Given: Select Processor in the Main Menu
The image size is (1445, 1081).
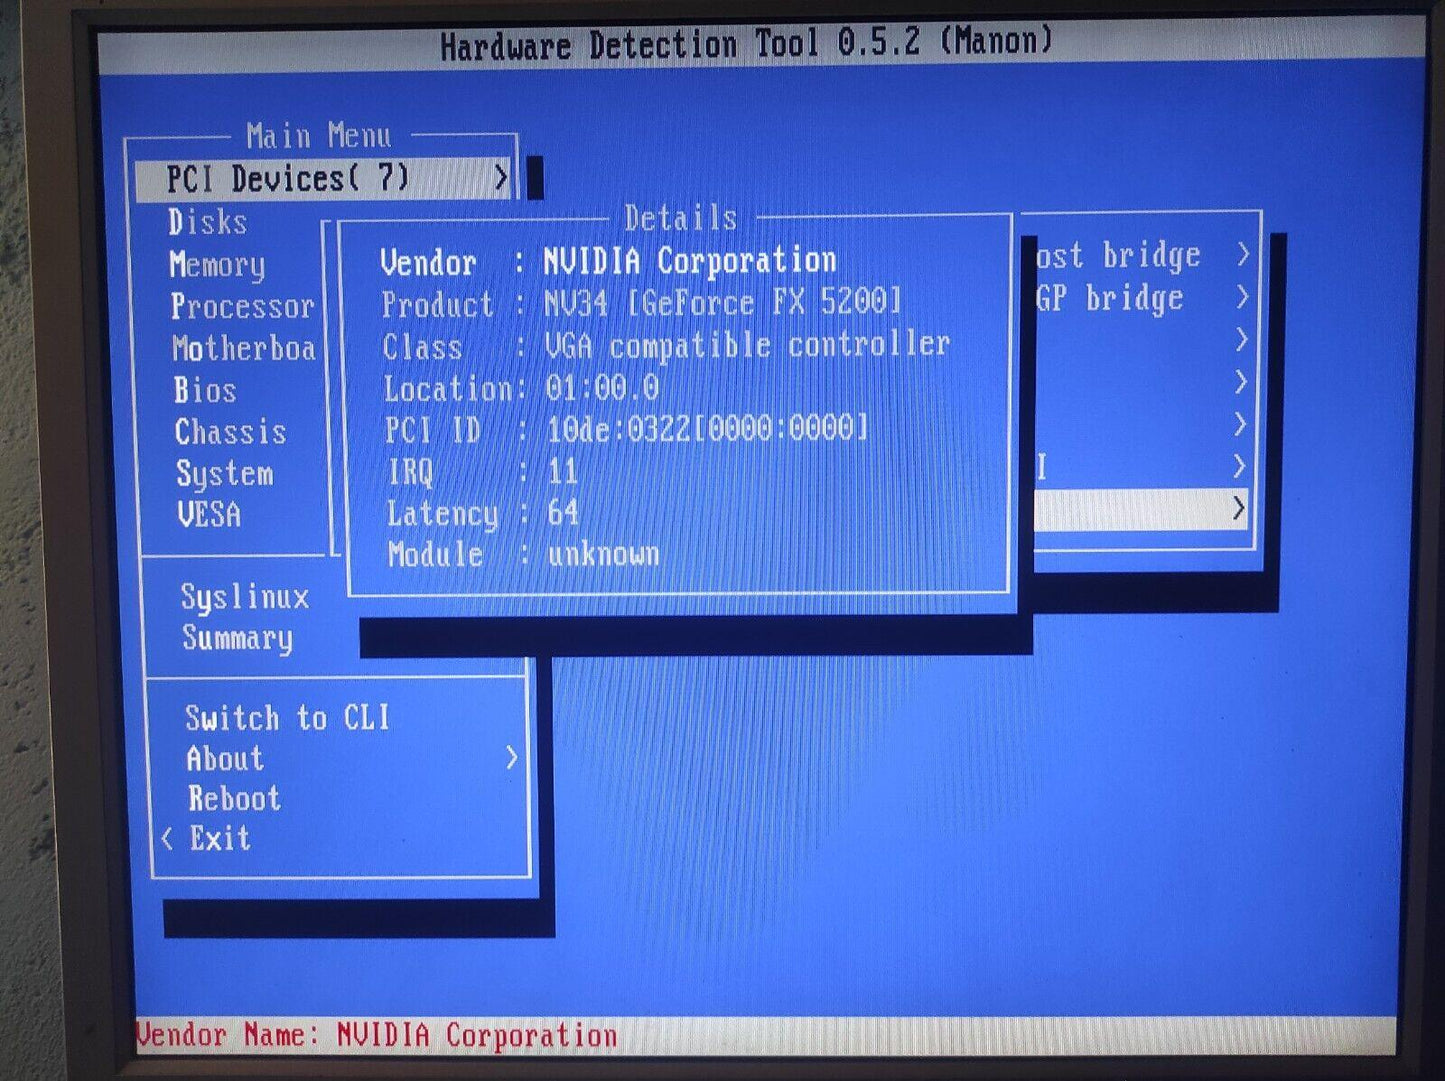Looking at the screenshot, I should click(242, 306).
